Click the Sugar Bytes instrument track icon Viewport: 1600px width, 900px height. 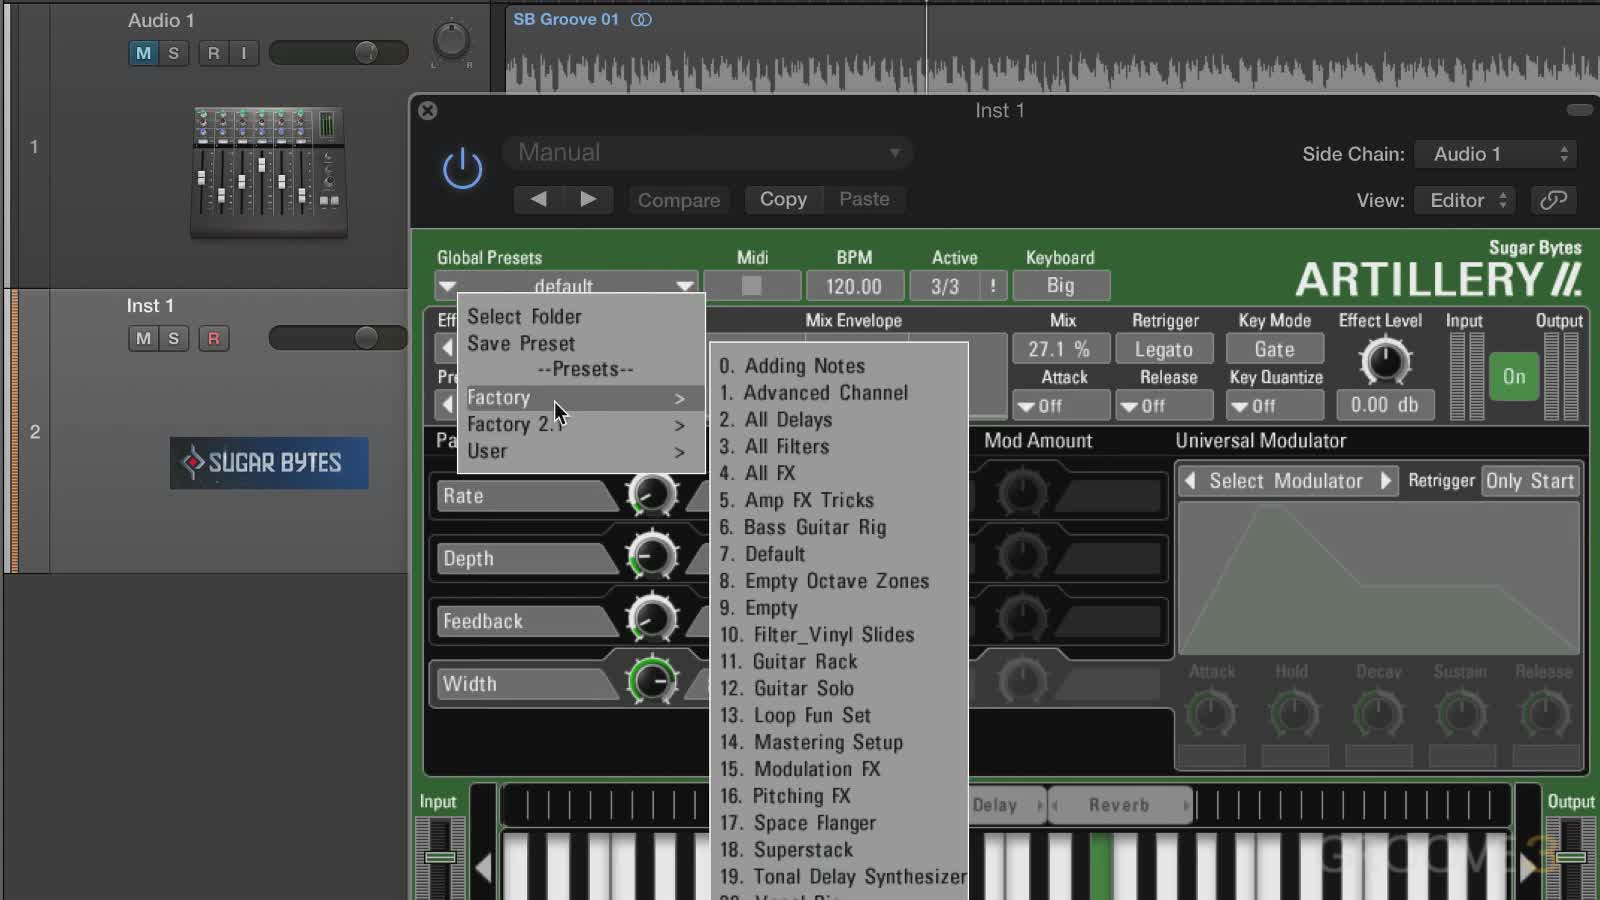pyautogui.click(x=269, y=463)
